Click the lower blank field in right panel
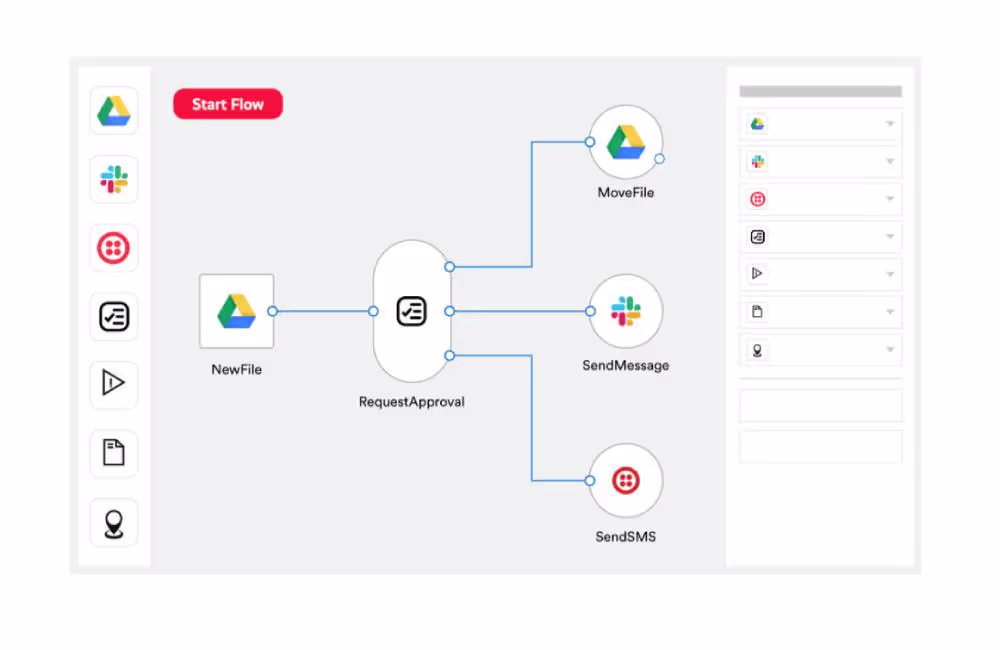Viewport: 1000px width, 650px height. click(821, 447)
